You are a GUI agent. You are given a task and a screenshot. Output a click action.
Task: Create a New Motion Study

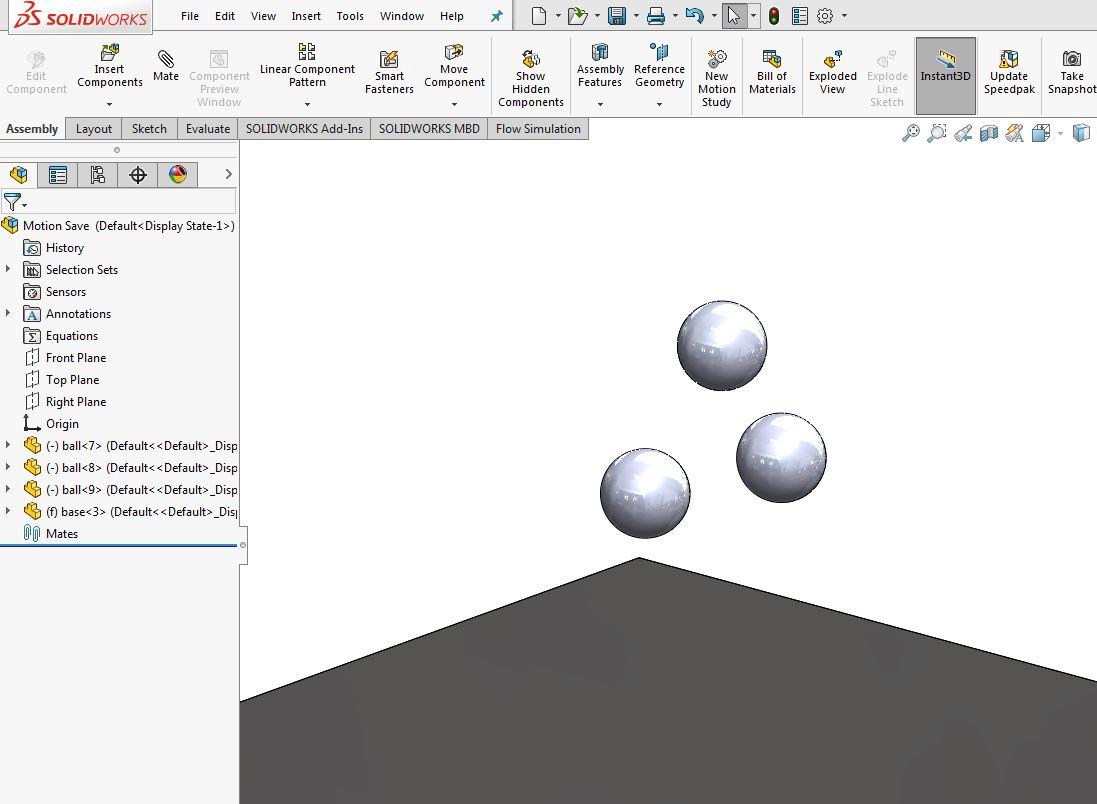click(716, 75)
